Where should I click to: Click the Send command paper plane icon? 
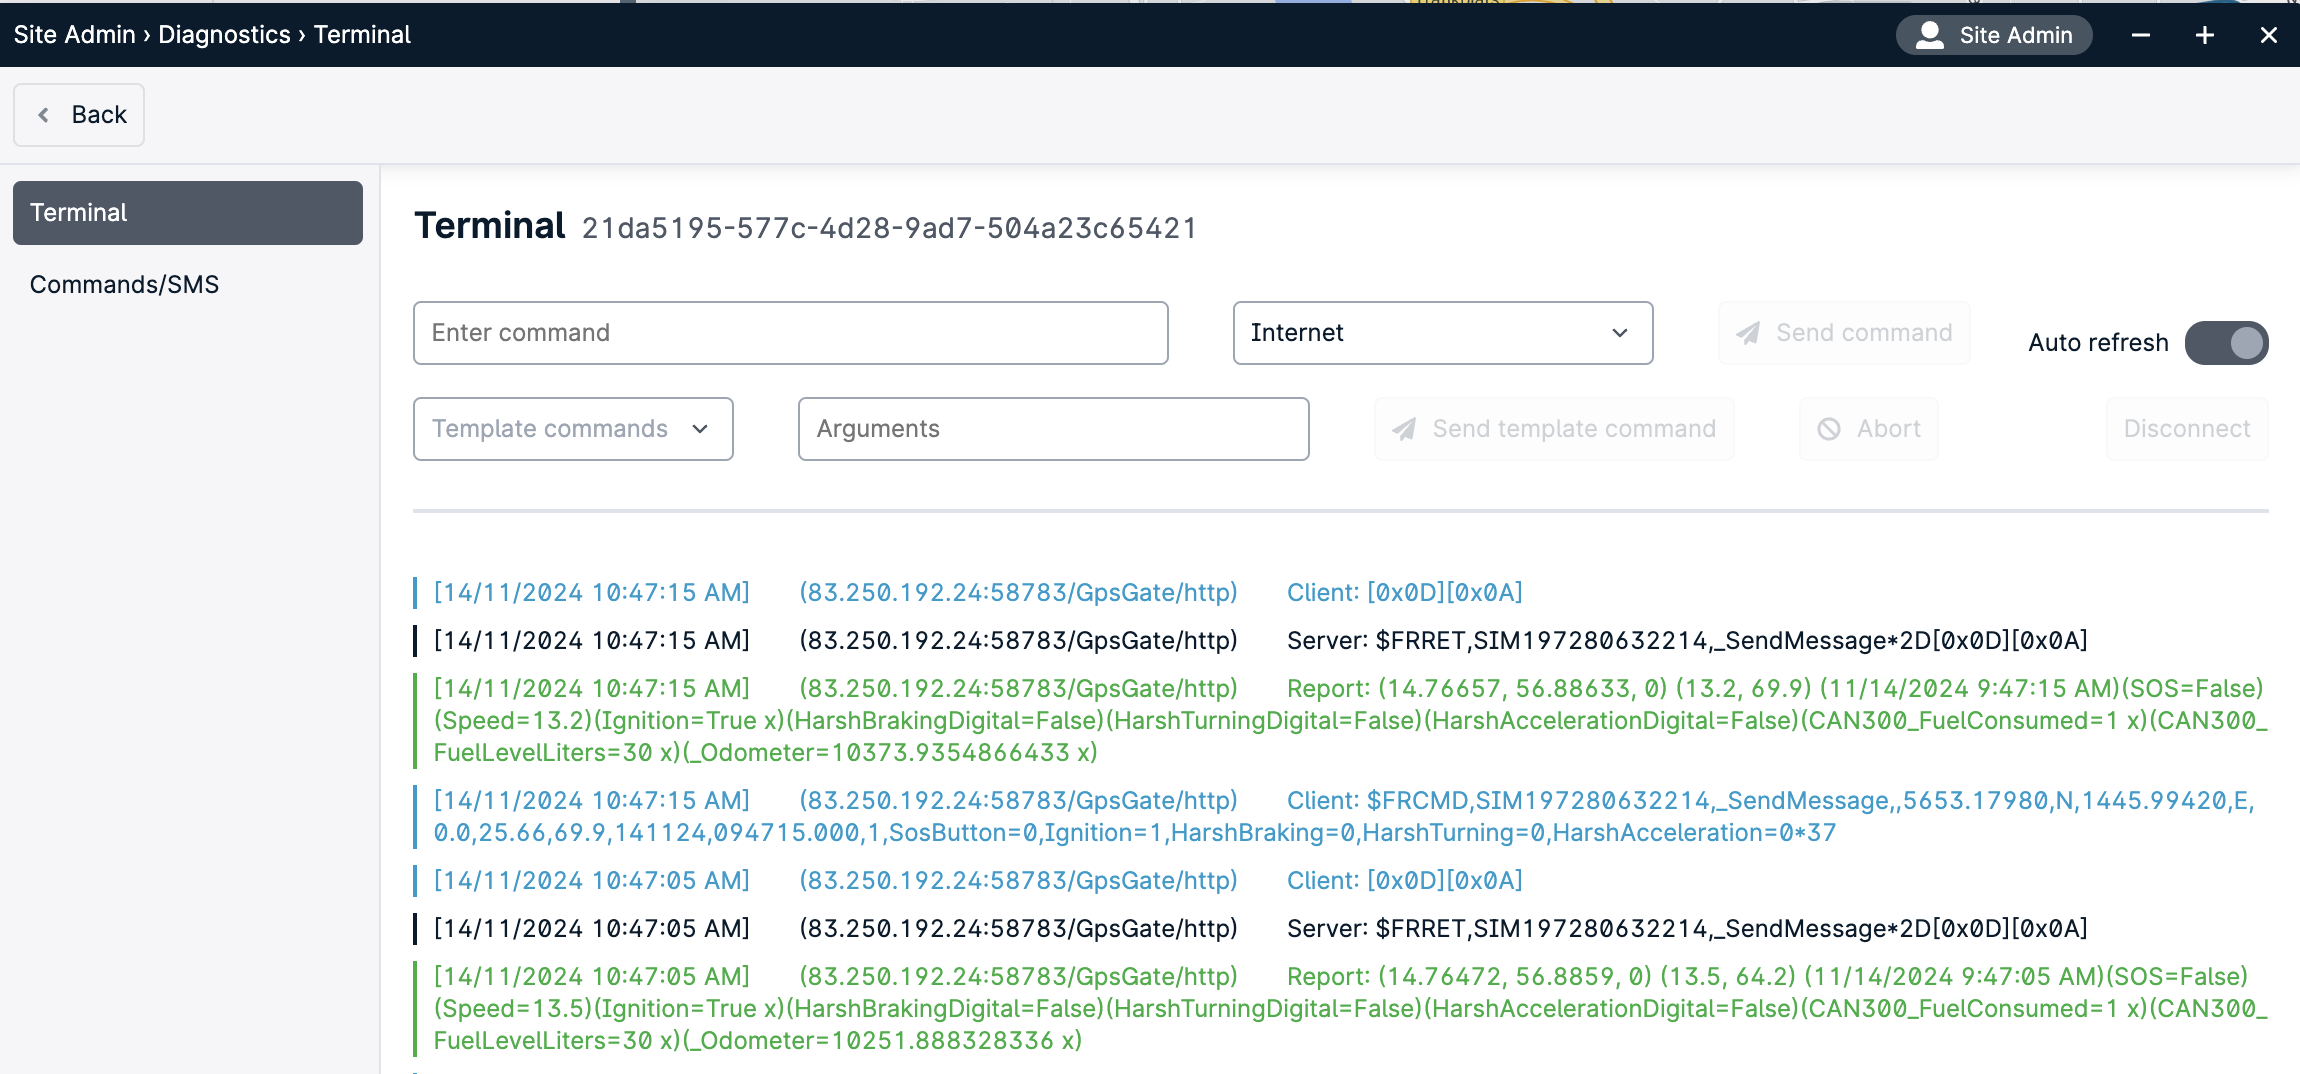click(x=1748, y=333)
